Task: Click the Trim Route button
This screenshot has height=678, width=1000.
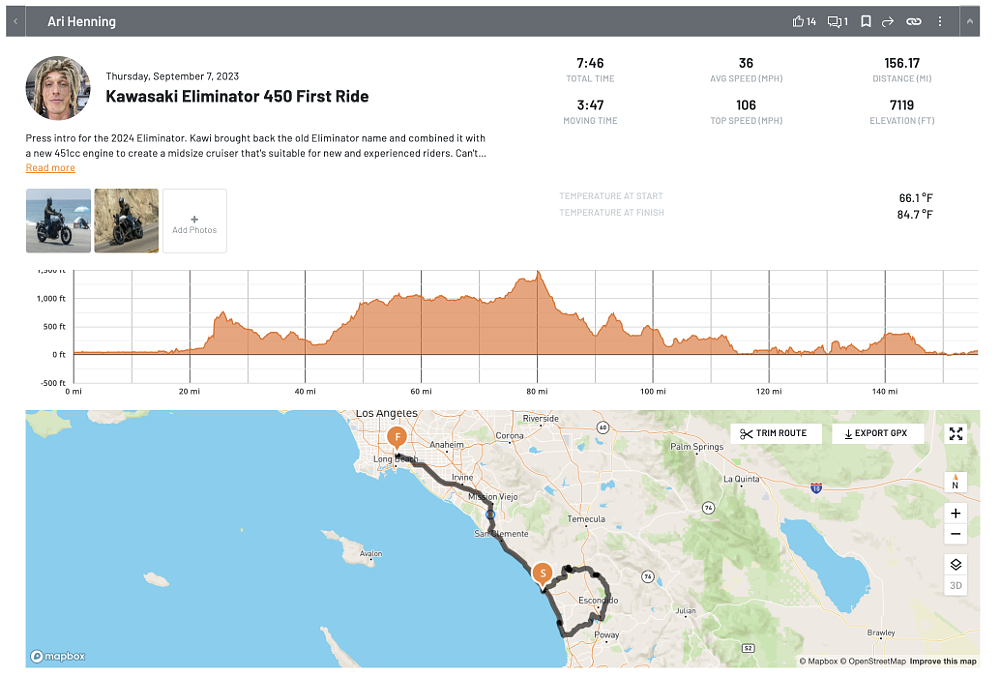Action: tap(776, 433)
